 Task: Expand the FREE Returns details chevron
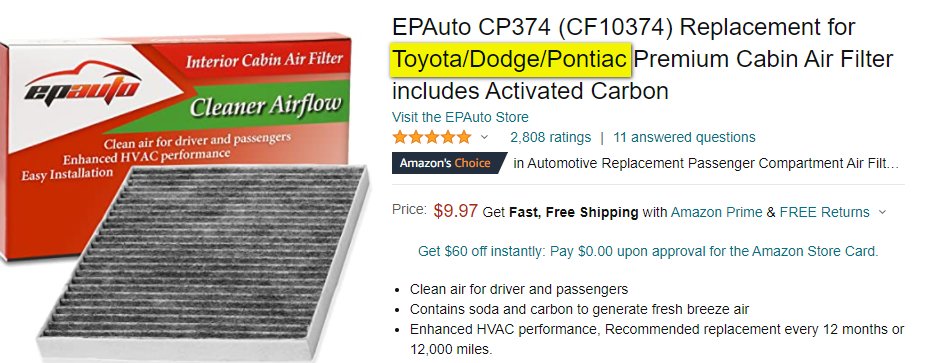[x=882, y=212]
